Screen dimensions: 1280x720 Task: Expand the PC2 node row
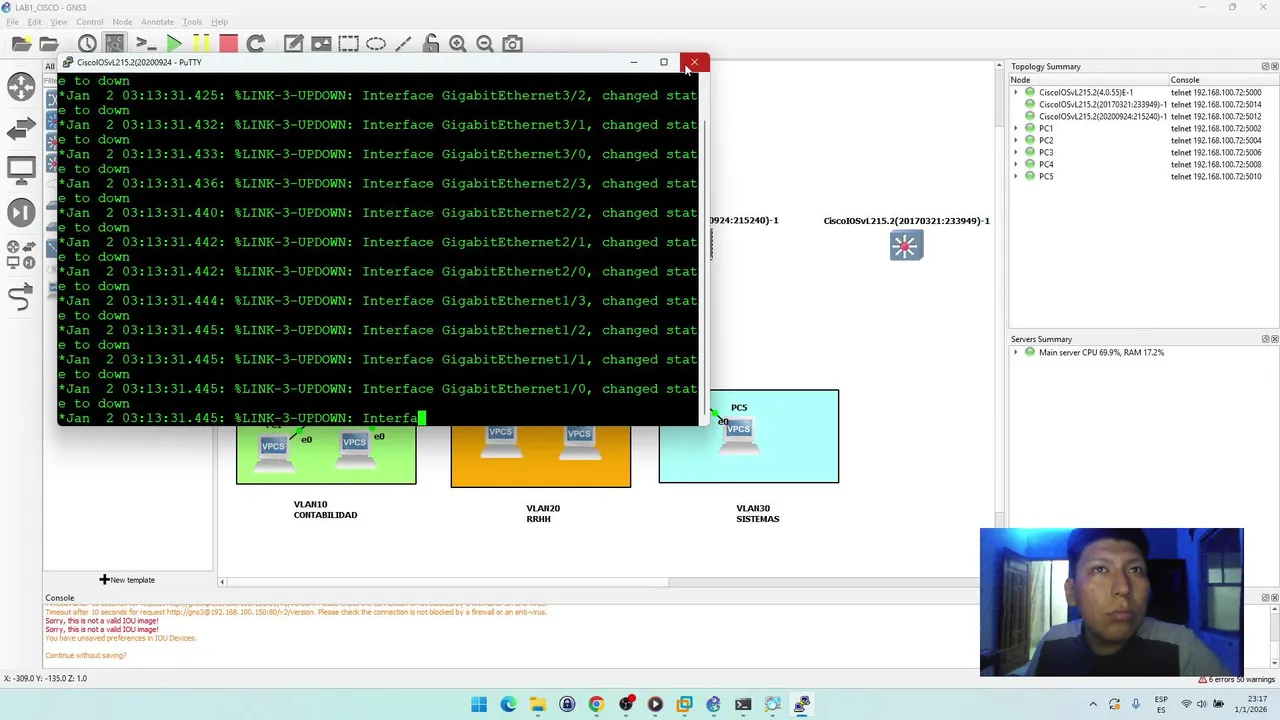[1016, 140]
